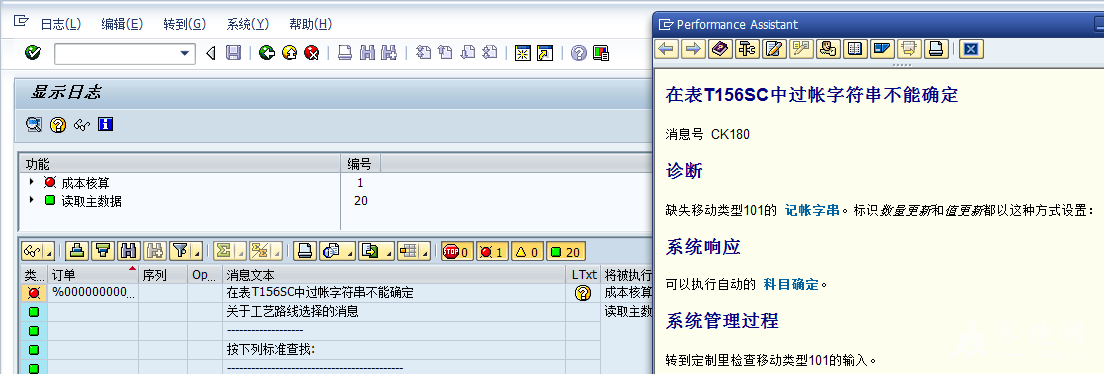Click the Find Next binoculars-plus icon, top toolbar
Viewport: 1104px width, 374px height.
pos(389,53)
